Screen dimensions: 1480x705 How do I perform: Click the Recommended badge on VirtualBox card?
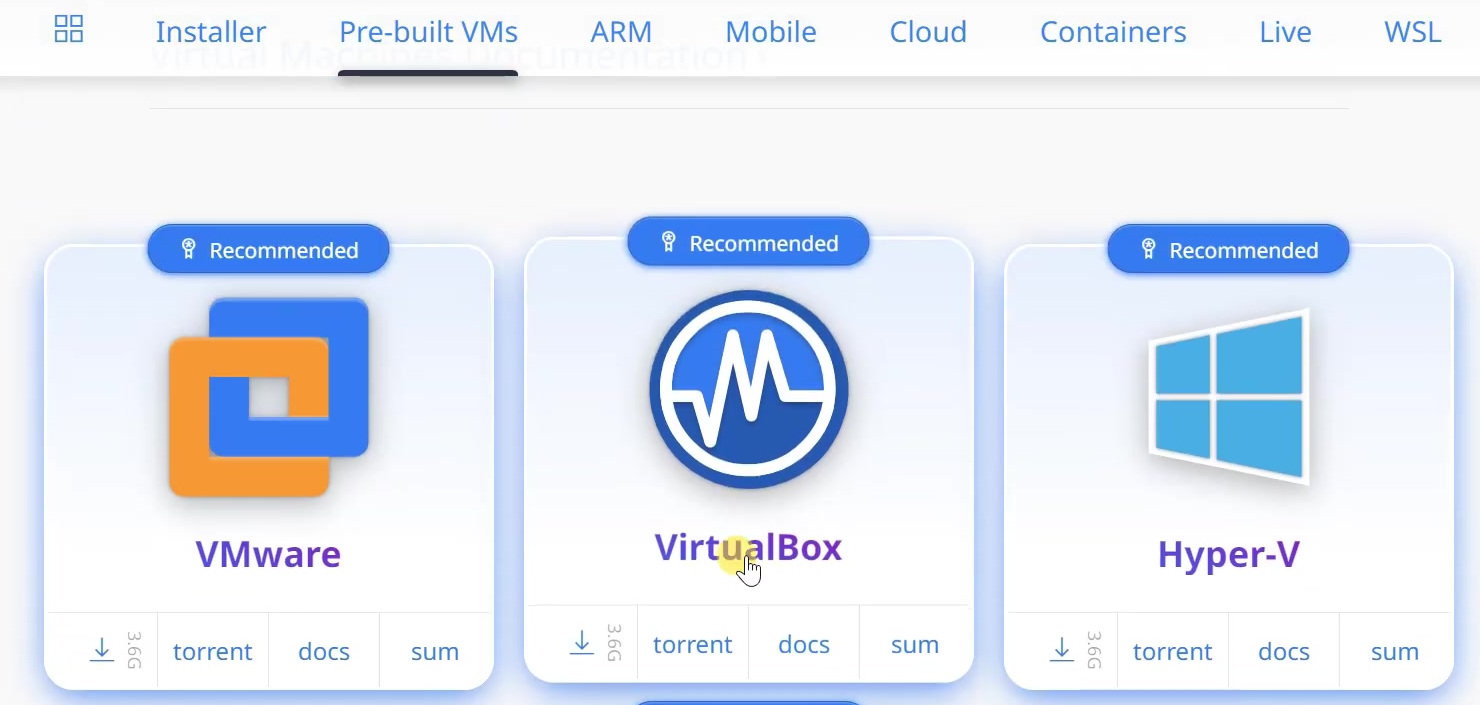click(748, 243)
